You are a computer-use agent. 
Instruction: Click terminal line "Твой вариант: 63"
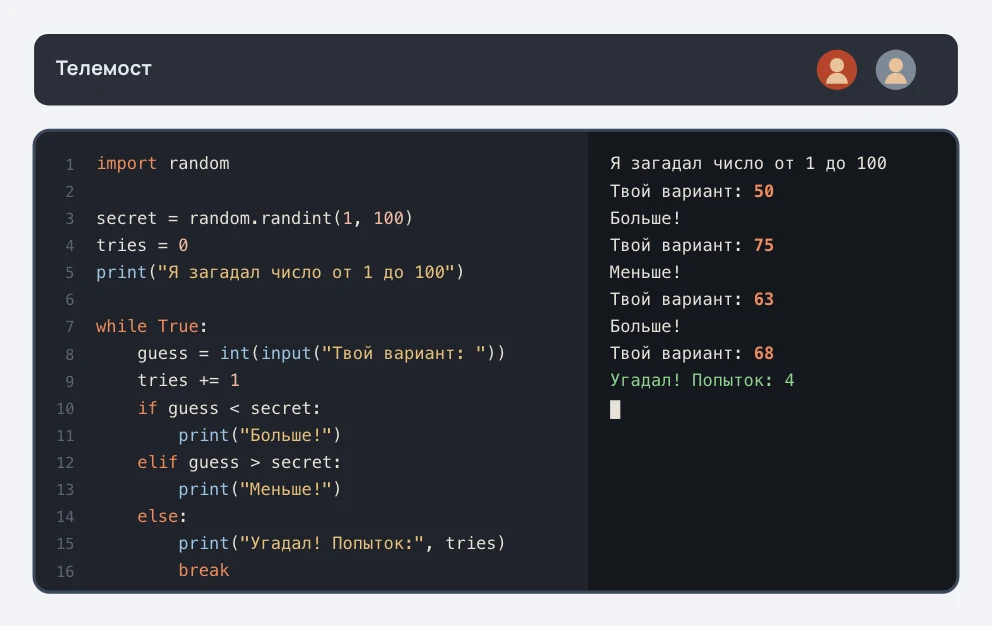(691, 299)
